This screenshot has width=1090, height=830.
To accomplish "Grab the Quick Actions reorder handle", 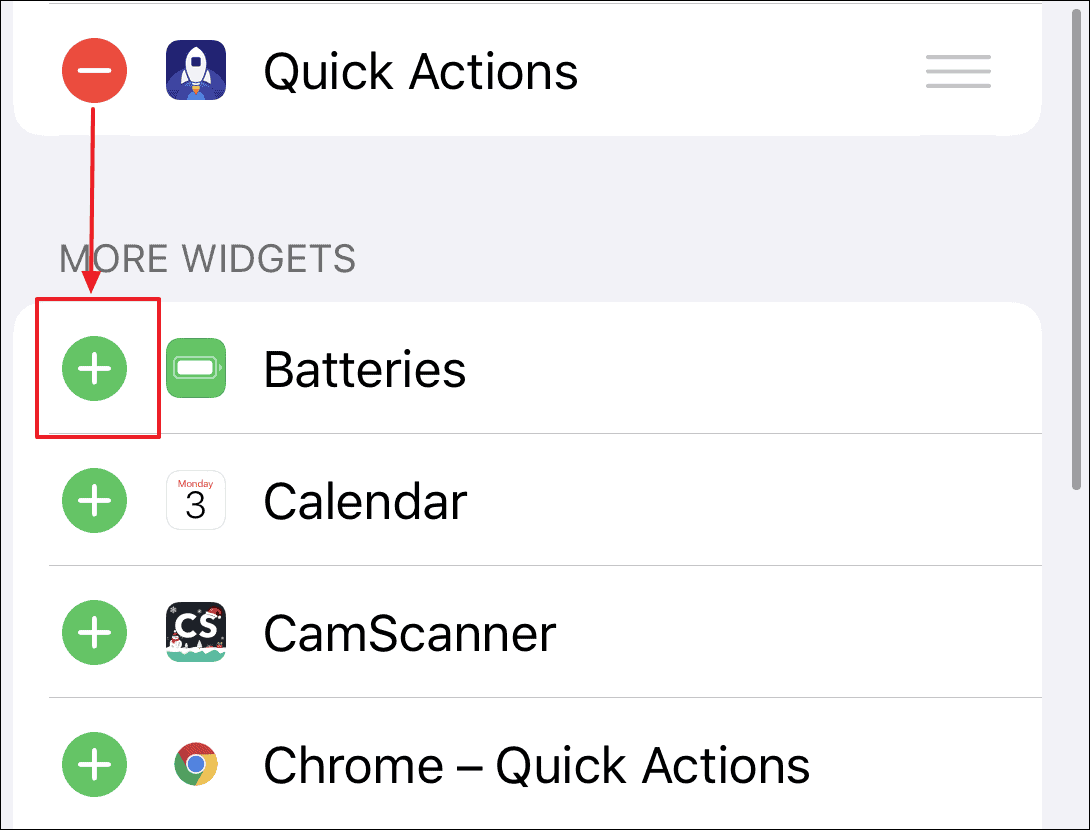I will click(958, 71).
